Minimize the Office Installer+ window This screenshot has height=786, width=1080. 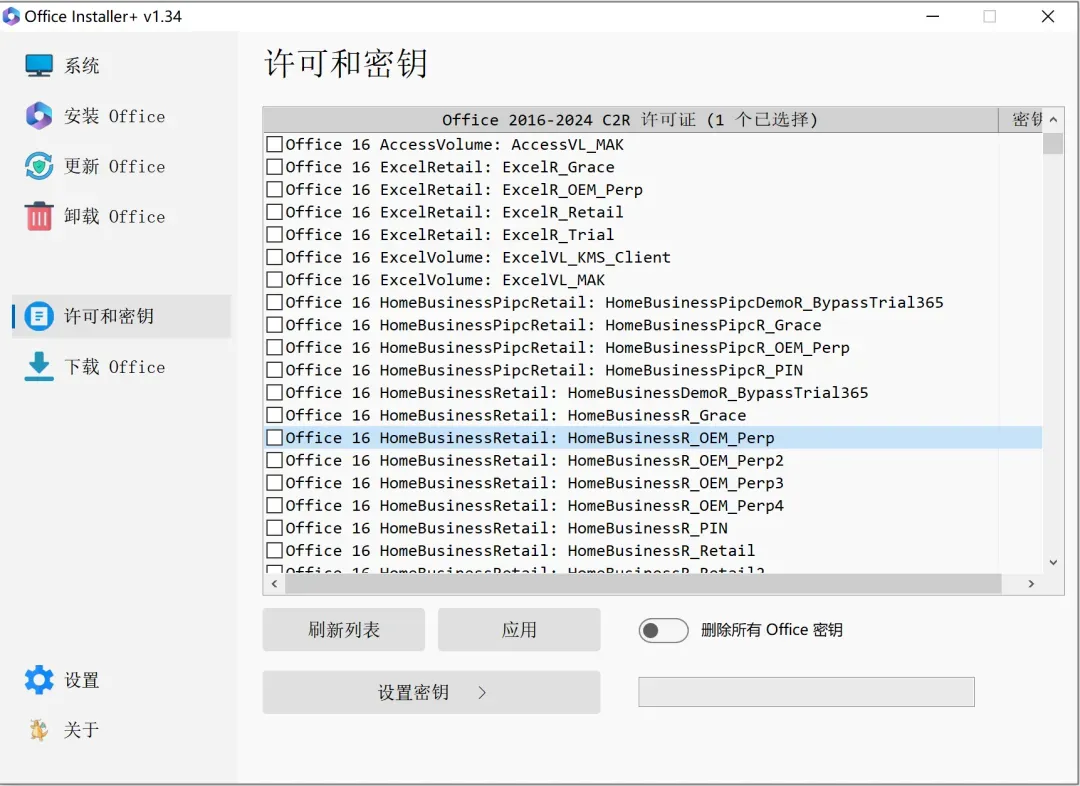(x=933, y=16)
